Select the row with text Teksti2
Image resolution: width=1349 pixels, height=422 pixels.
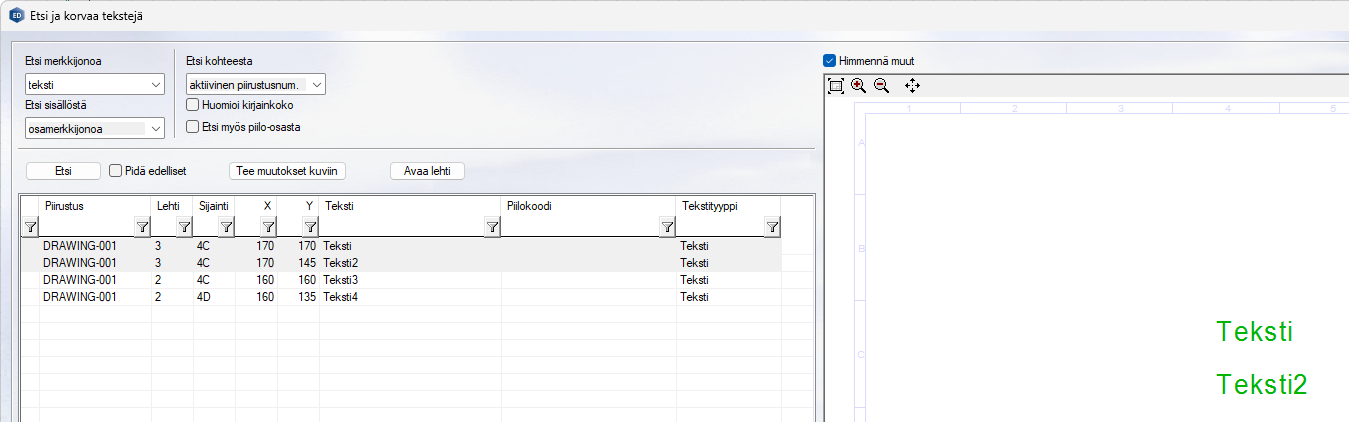coord(401,262)
